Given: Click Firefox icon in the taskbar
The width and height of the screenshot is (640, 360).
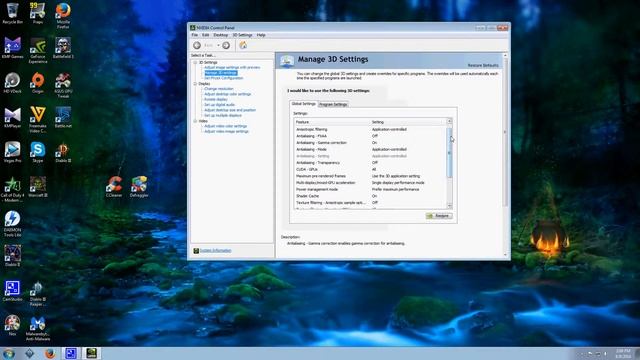Looking at the screenshot, I should coord(50,353).
